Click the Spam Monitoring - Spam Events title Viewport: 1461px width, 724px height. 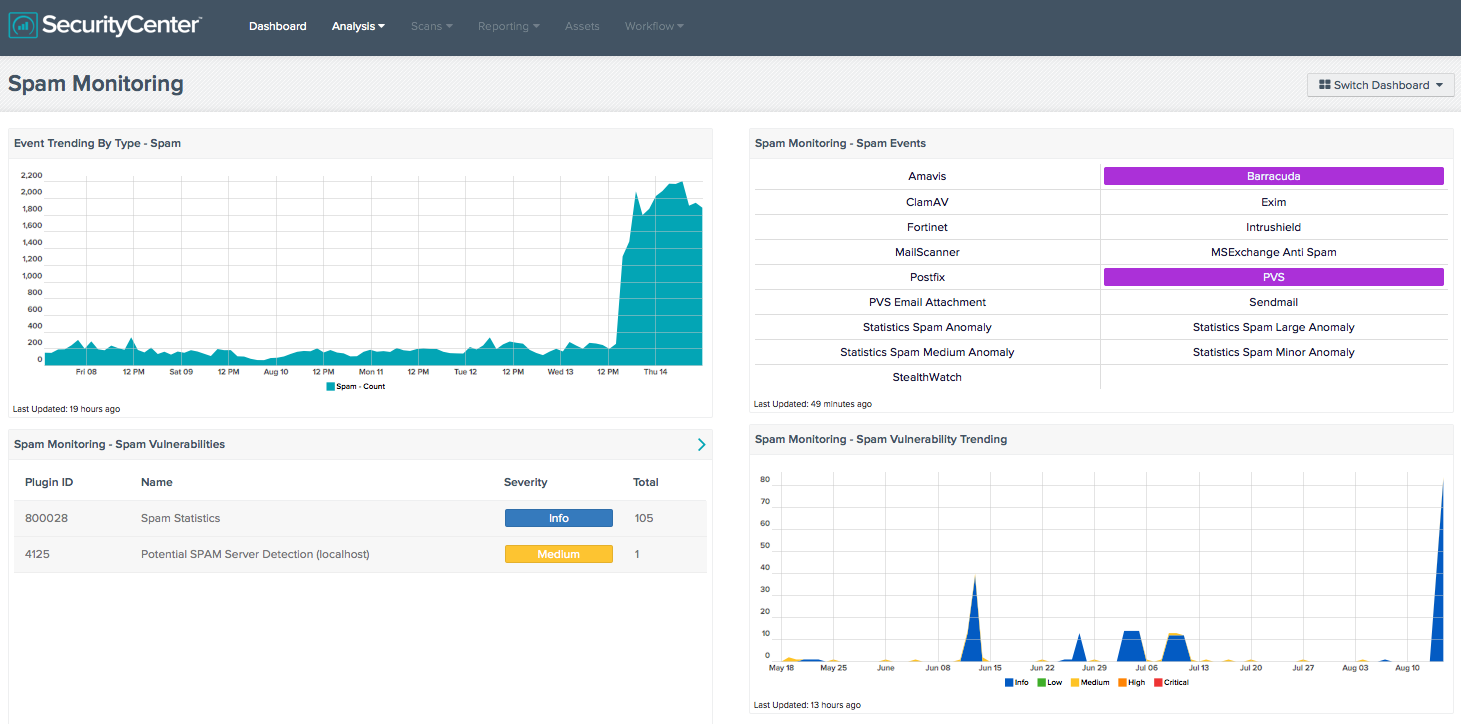[x=840, y=143]
